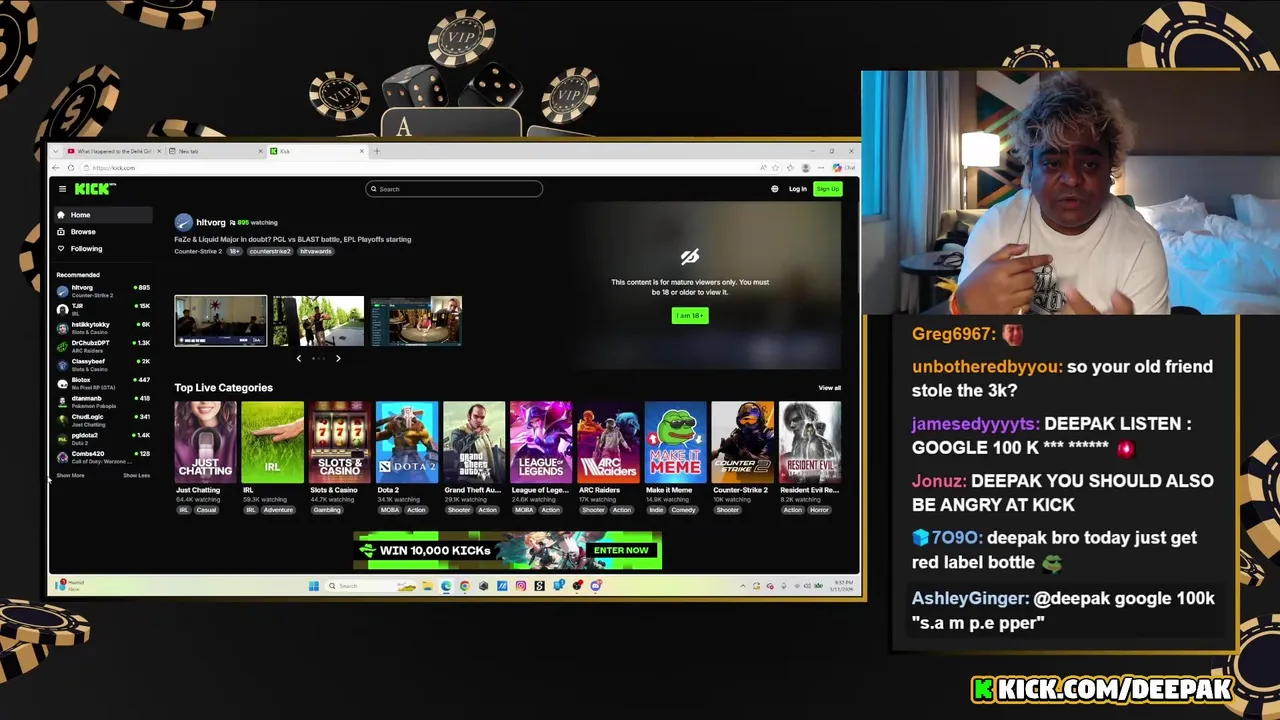Open pgldota2 recommended channel
1280x720 pixels.
(x=103, y=439)
